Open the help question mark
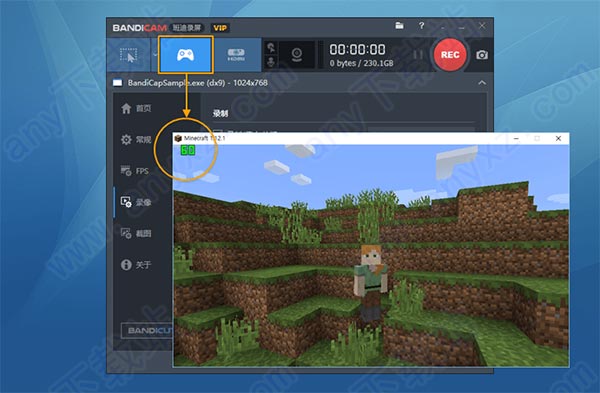The height and width of the screenshot is (393, 600). pos(421,26)
